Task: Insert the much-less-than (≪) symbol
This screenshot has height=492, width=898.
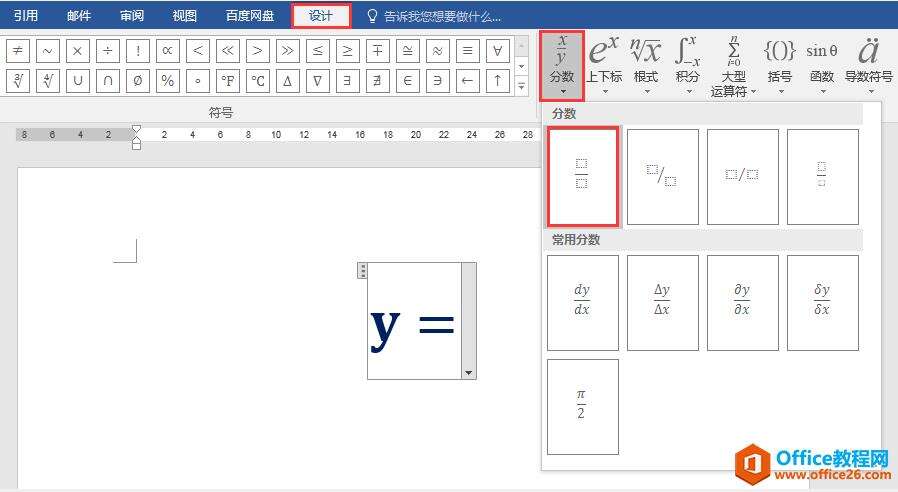Action: coord(227,51)
